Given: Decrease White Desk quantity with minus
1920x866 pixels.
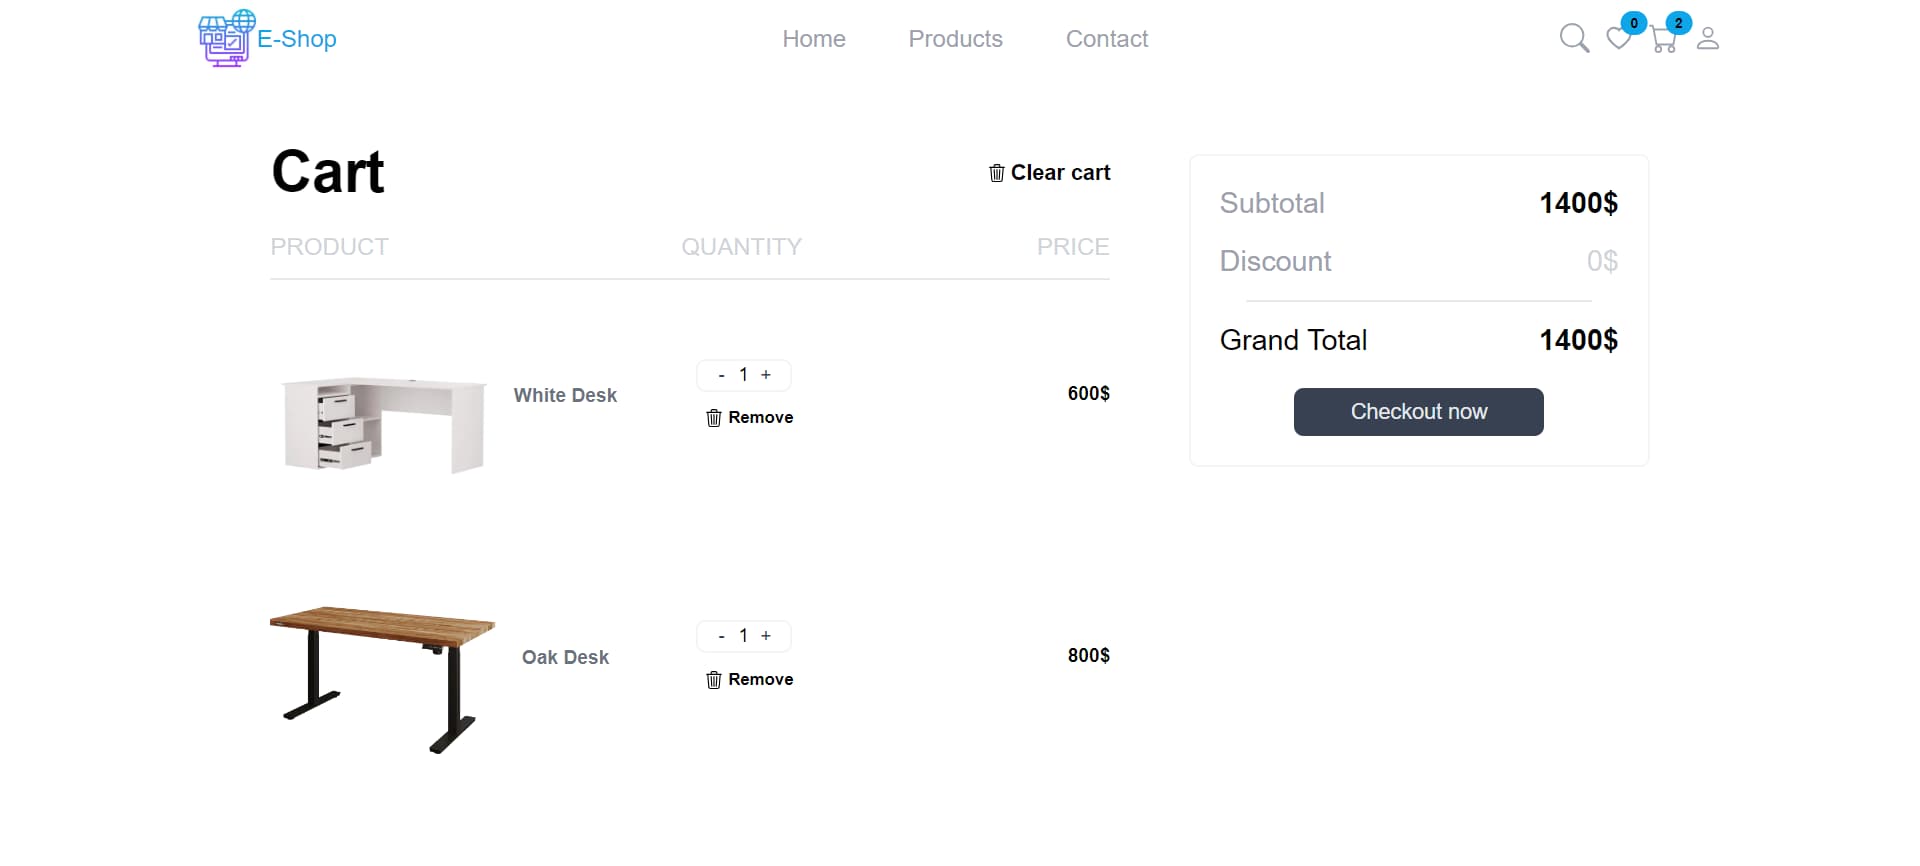Looking at the screenshot, I should pos(721,375).
